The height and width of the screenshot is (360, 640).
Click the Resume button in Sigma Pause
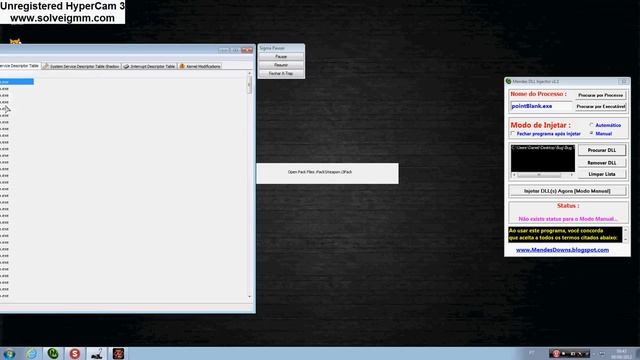coord(281,65)
